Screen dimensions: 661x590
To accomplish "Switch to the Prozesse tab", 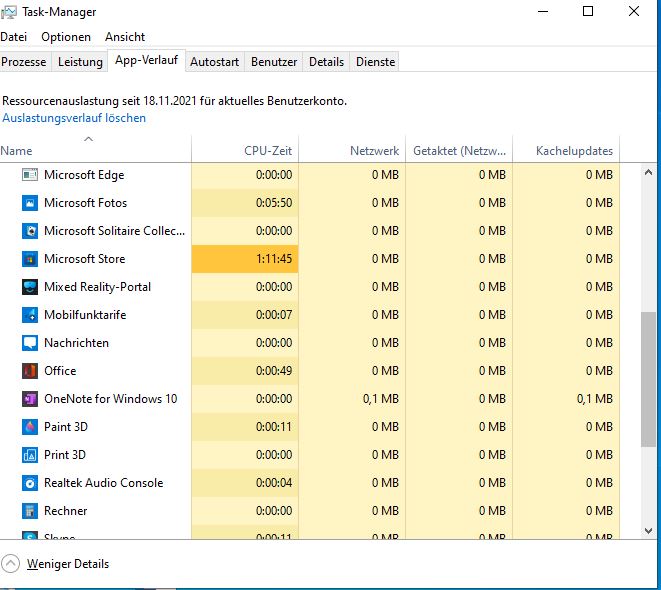I will [24, 62].
